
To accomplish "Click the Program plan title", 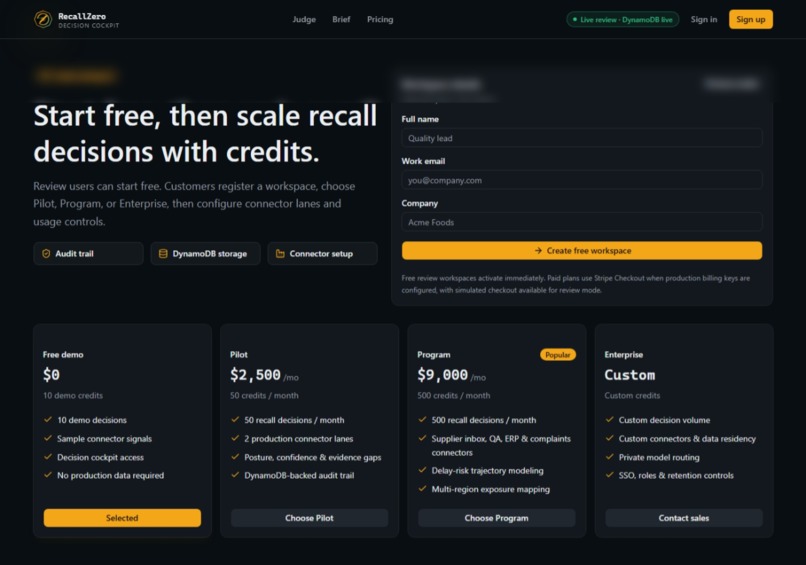I will pos(434,355).
